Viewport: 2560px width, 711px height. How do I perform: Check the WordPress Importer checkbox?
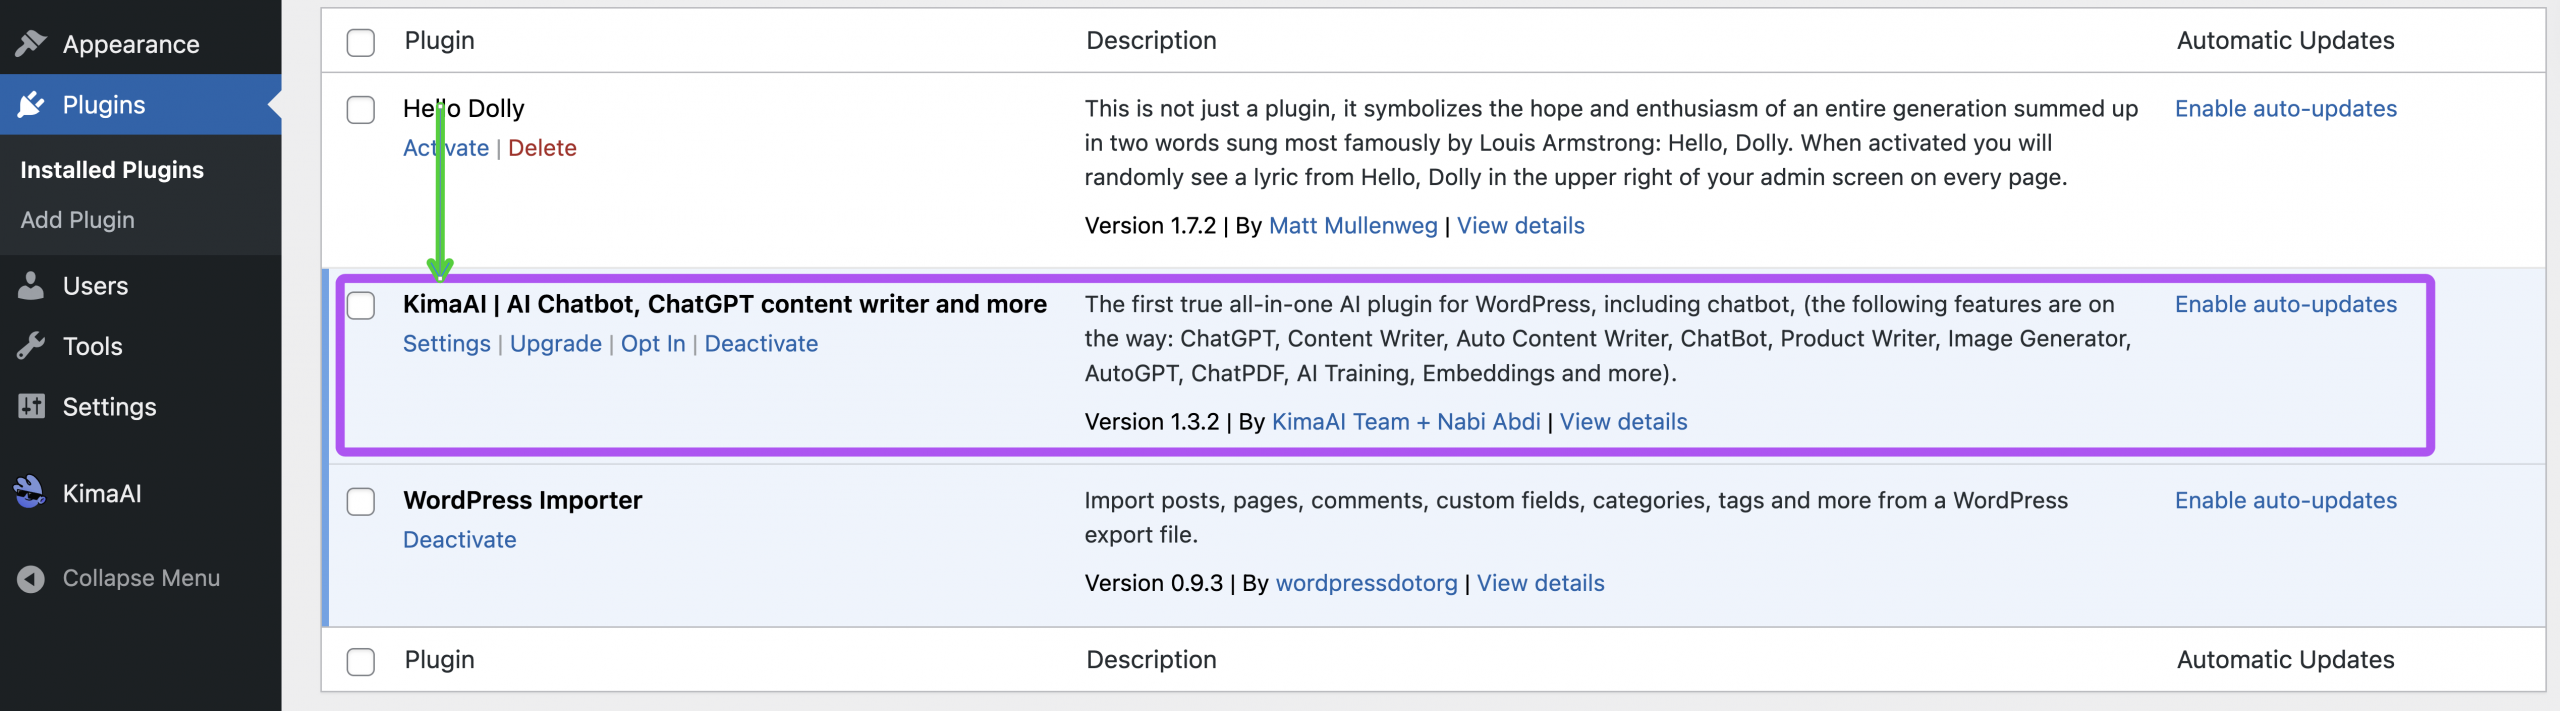361,501
